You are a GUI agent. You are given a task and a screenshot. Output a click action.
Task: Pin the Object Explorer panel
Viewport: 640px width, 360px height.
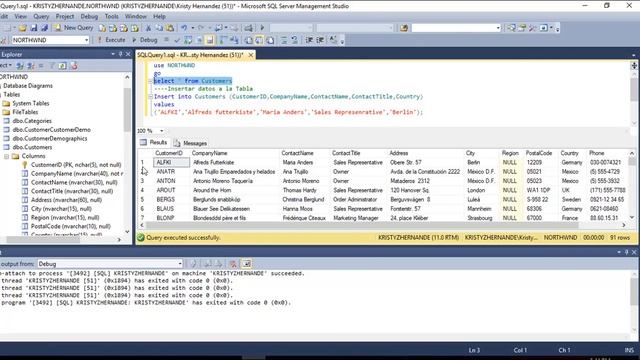120,54
